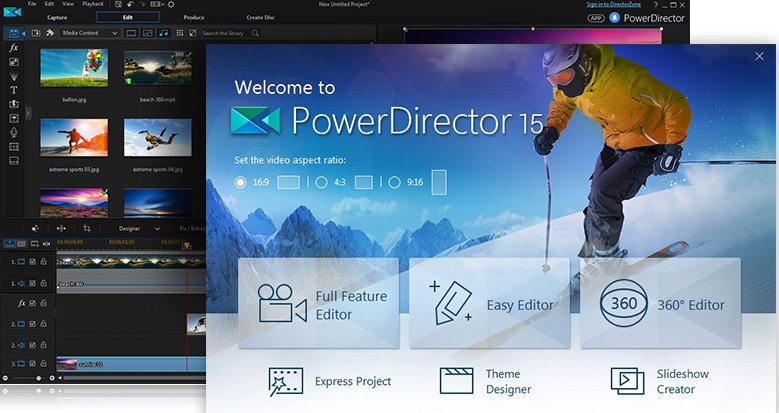Click the fit-timeline arrows icon on ruler
Viewport: 779px width, 413px height.
pyautogui.click(x=46, y=244)
